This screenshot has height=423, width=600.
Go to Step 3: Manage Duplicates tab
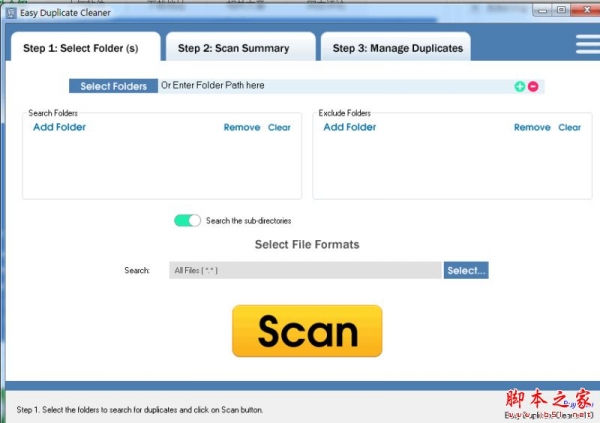[395, 48]
